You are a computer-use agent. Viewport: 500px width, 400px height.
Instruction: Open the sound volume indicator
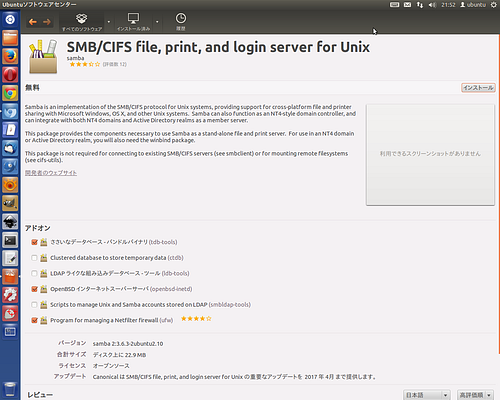click(432, 5)
